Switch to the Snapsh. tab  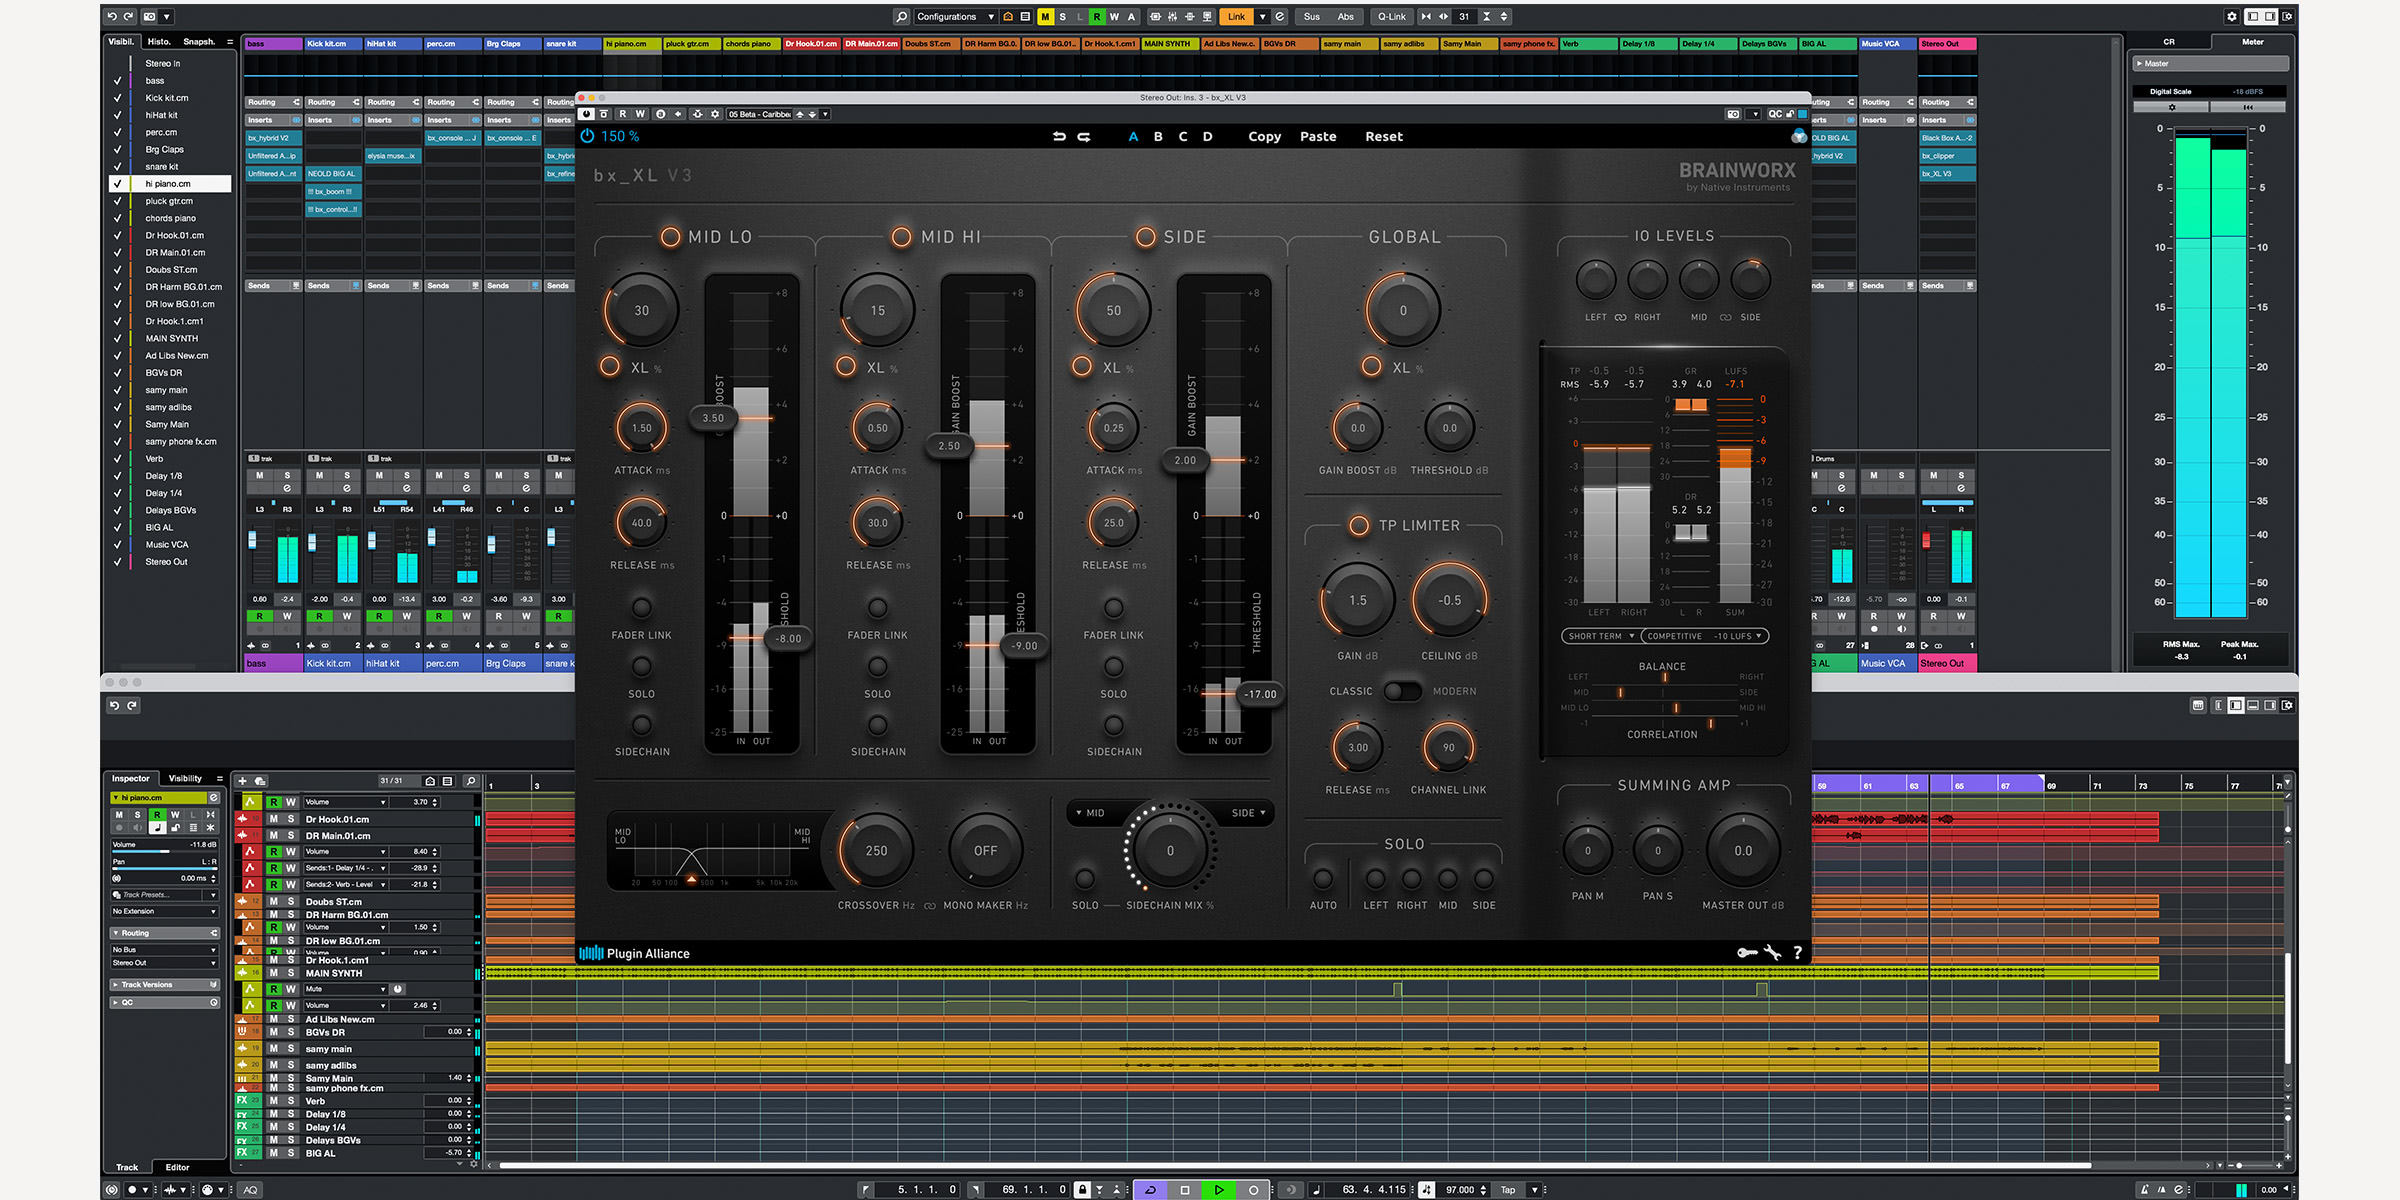click(199, 42)
